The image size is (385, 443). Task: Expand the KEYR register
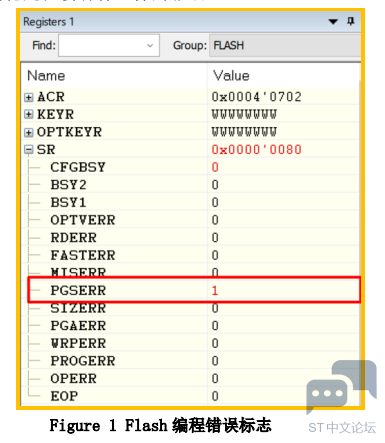coord(29,115)
